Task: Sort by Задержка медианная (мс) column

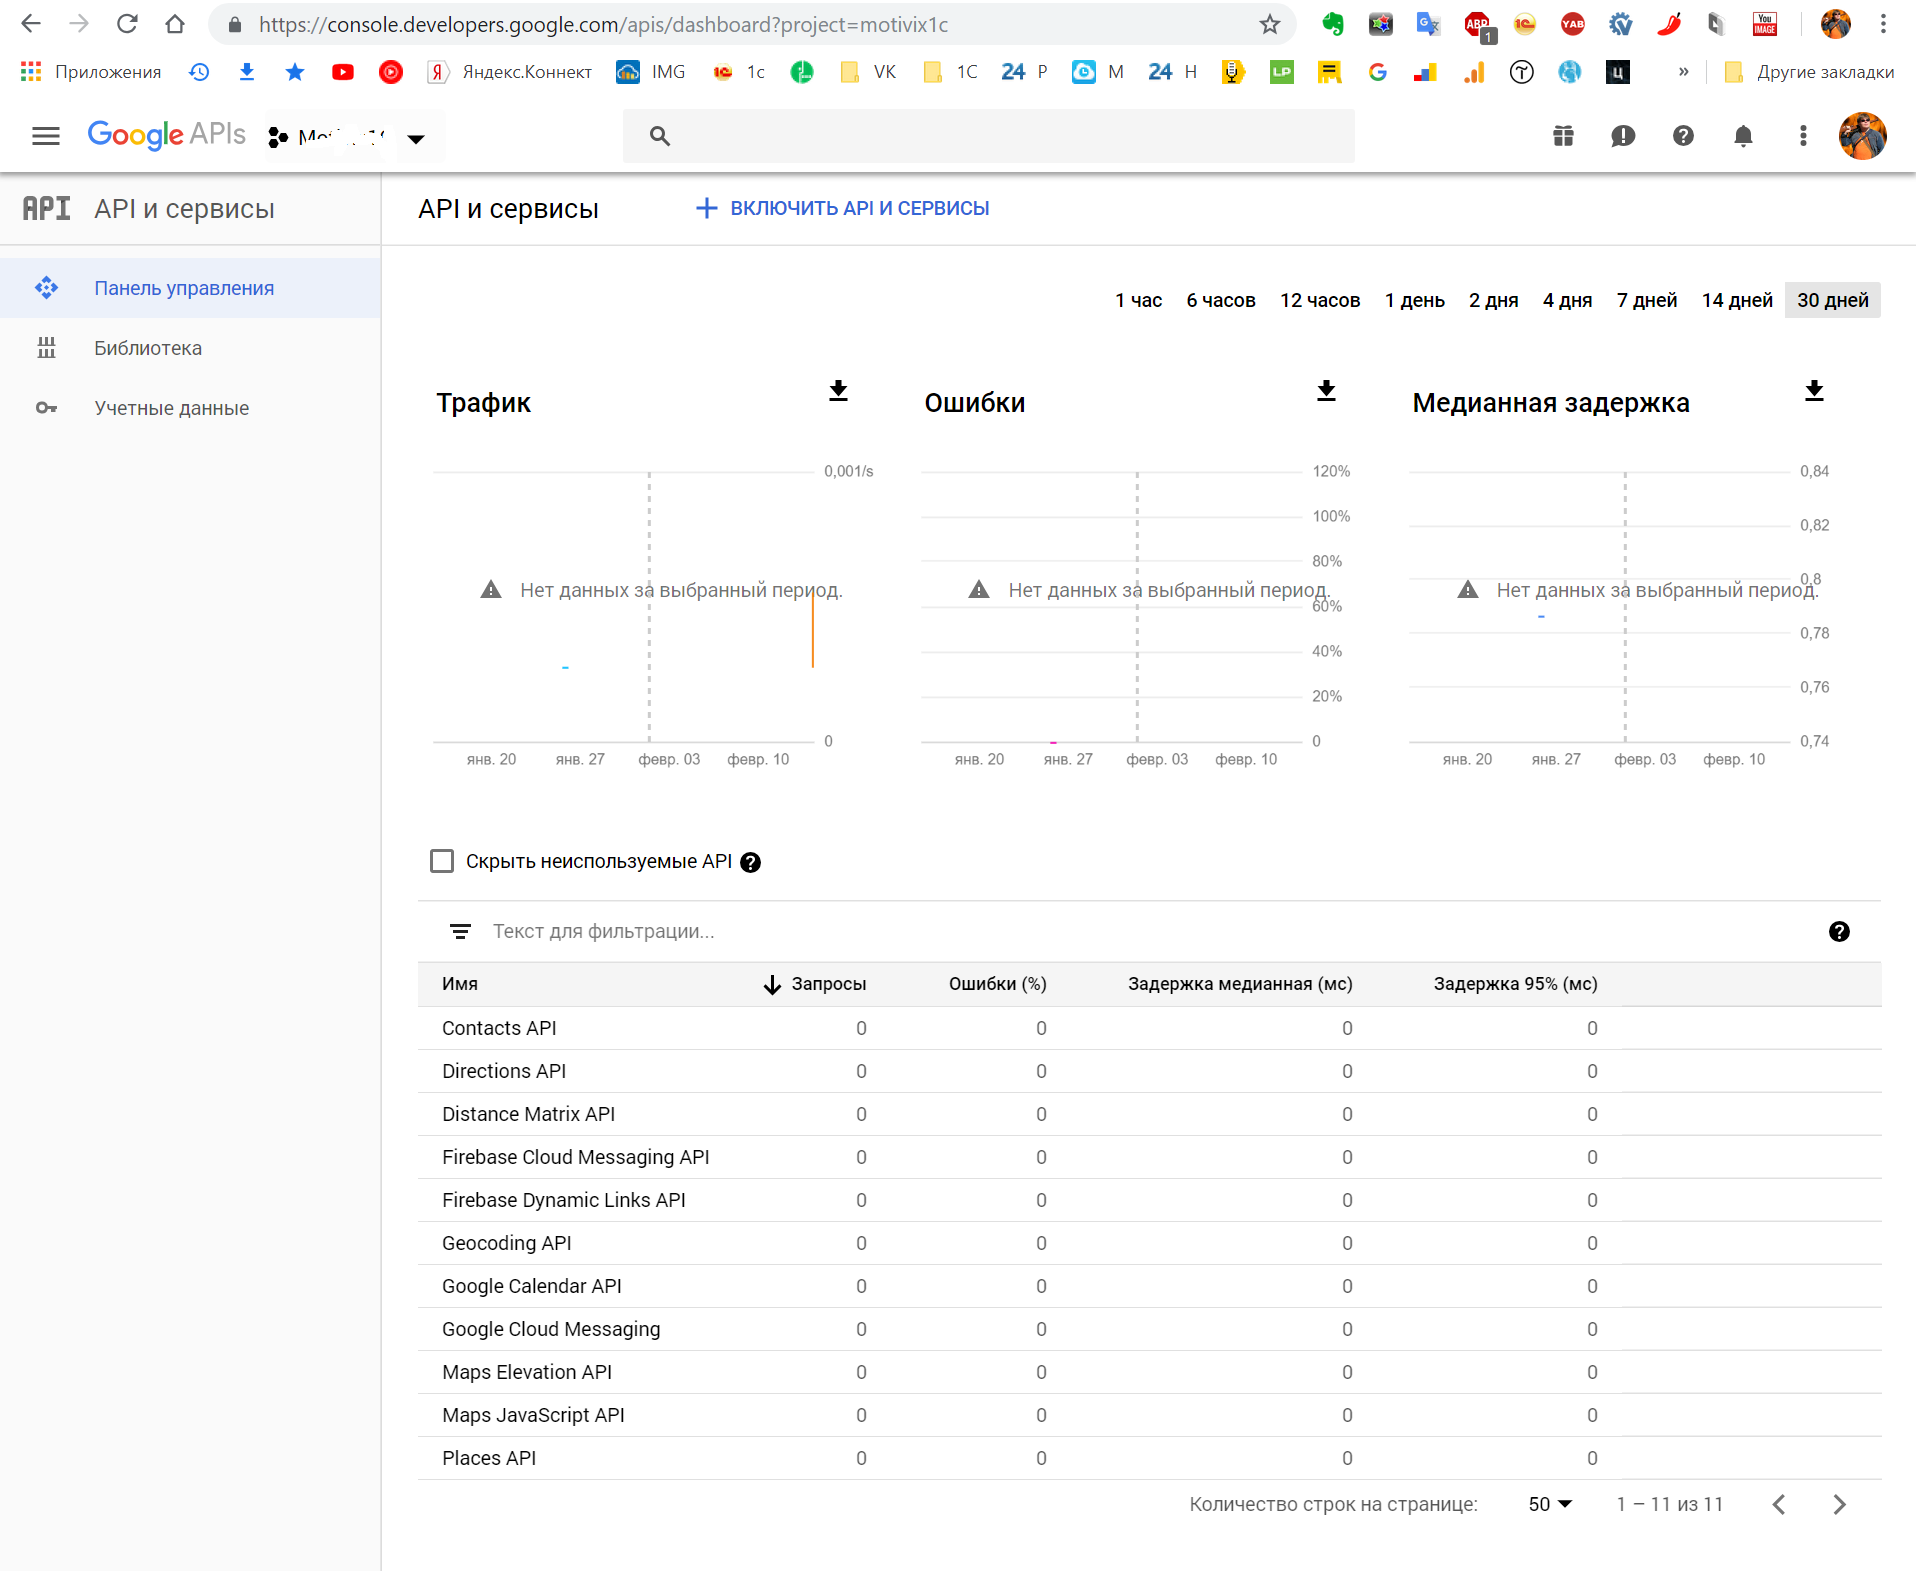Action: [x=1240, y=984]
